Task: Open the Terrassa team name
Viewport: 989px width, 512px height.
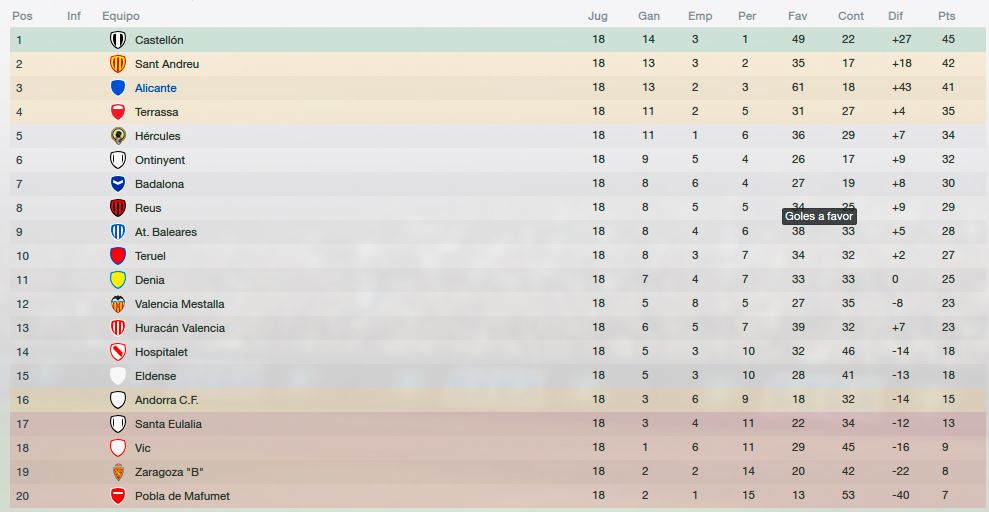Action: pyautogui.click(x=156, y=112)
